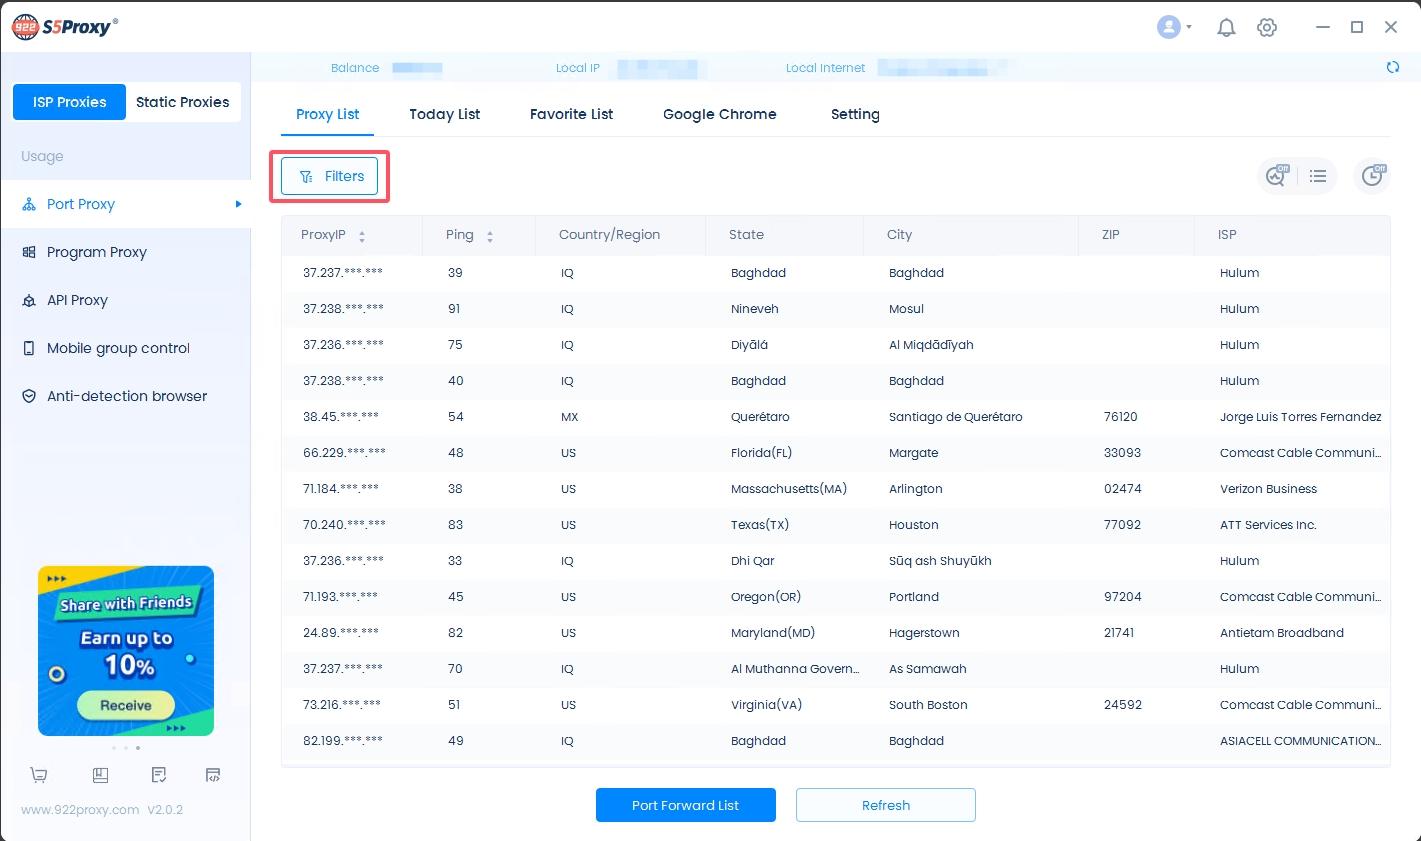This screenshot has width=1421, height=841.
Task: Click the settings gear icon in title bar
Action: point(1267,28)
